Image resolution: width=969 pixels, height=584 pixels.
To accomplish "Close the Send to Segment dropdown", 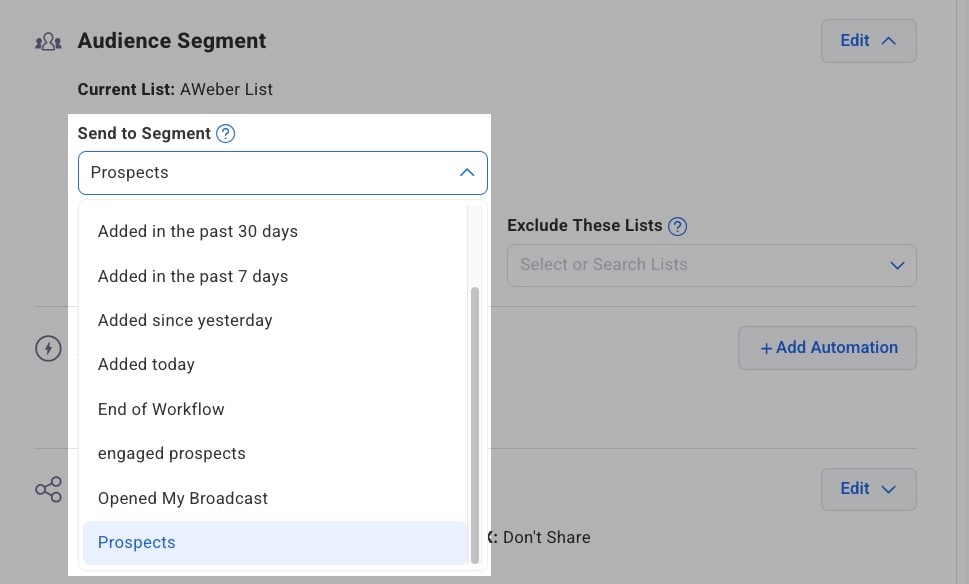I will (466, 173).
